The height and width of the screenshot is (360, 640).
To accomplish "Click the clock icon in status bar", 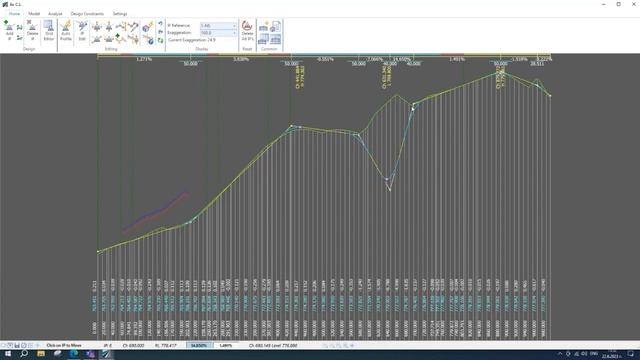I will (x=24, y=345).
